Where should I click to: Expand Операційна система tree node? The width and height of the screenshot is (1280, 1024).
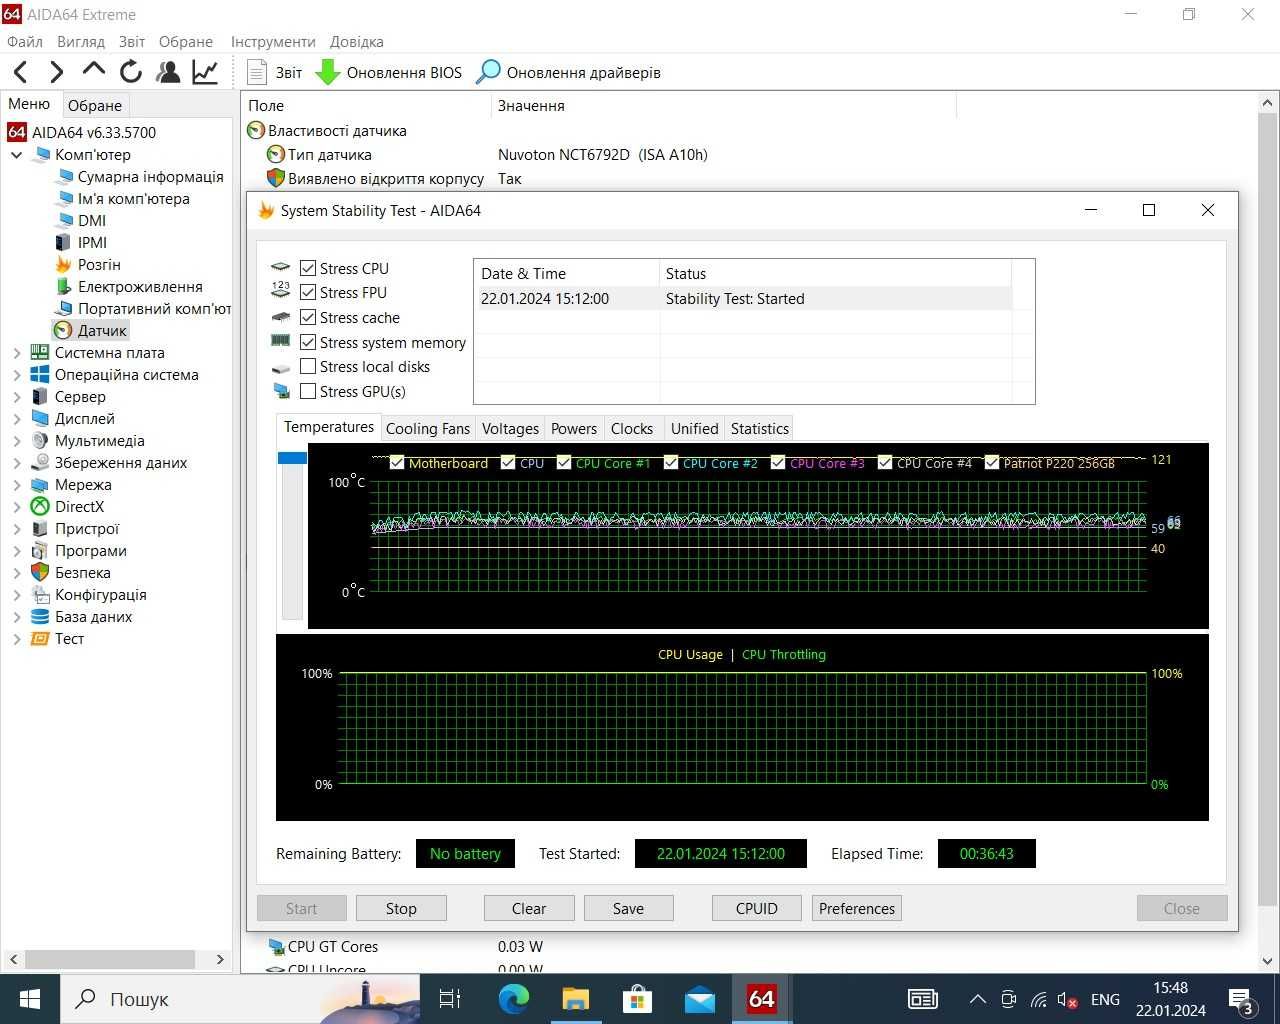[x=17, y=375]
